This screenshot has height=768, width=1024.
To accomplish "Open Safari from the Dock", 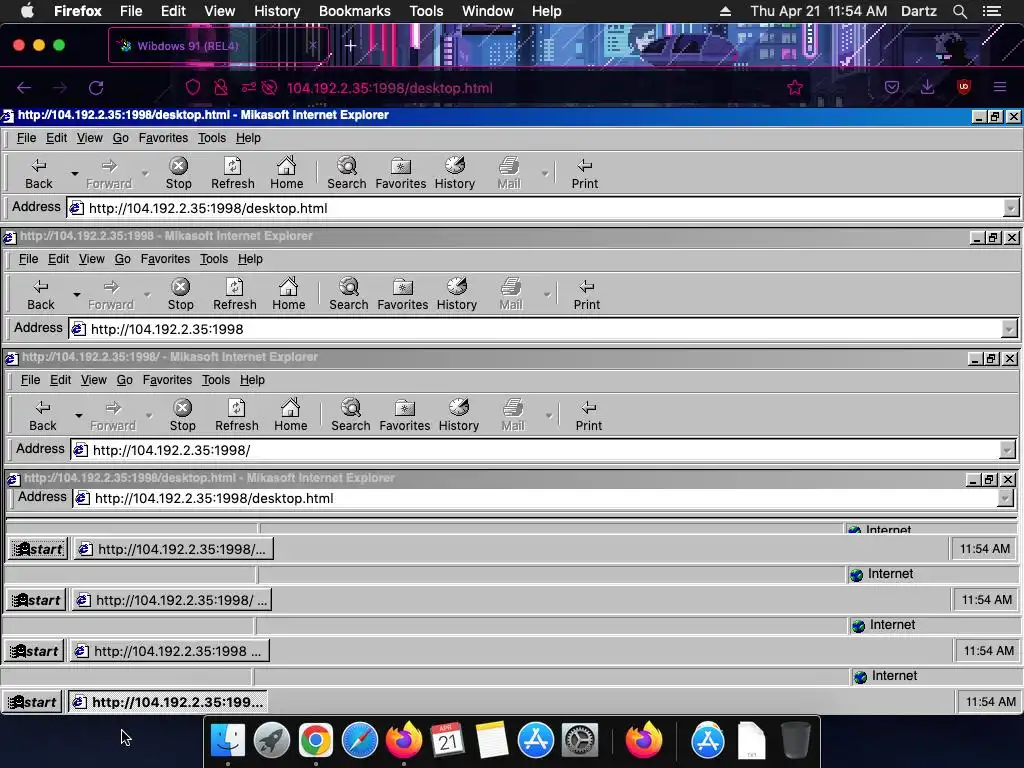I will pos(360,740).
